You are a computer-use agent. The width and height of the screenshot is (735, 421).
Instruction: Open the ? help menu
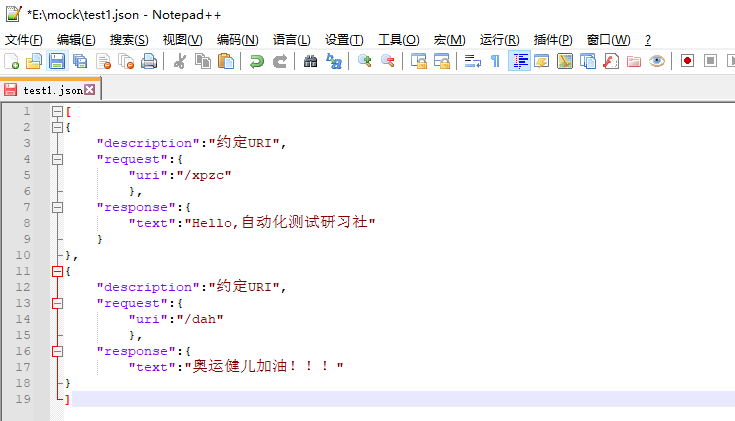(x=648, y=40)
